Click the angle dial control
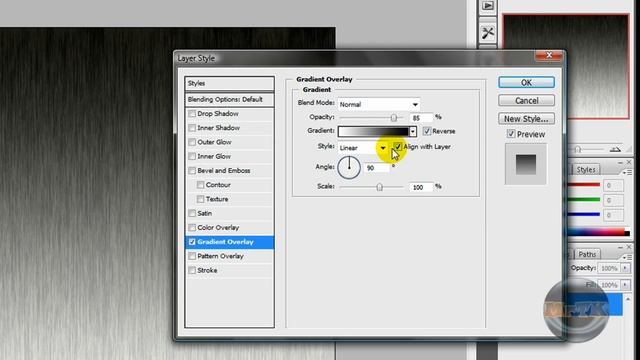Screen dimensions: 640x360 click(349, 167)
